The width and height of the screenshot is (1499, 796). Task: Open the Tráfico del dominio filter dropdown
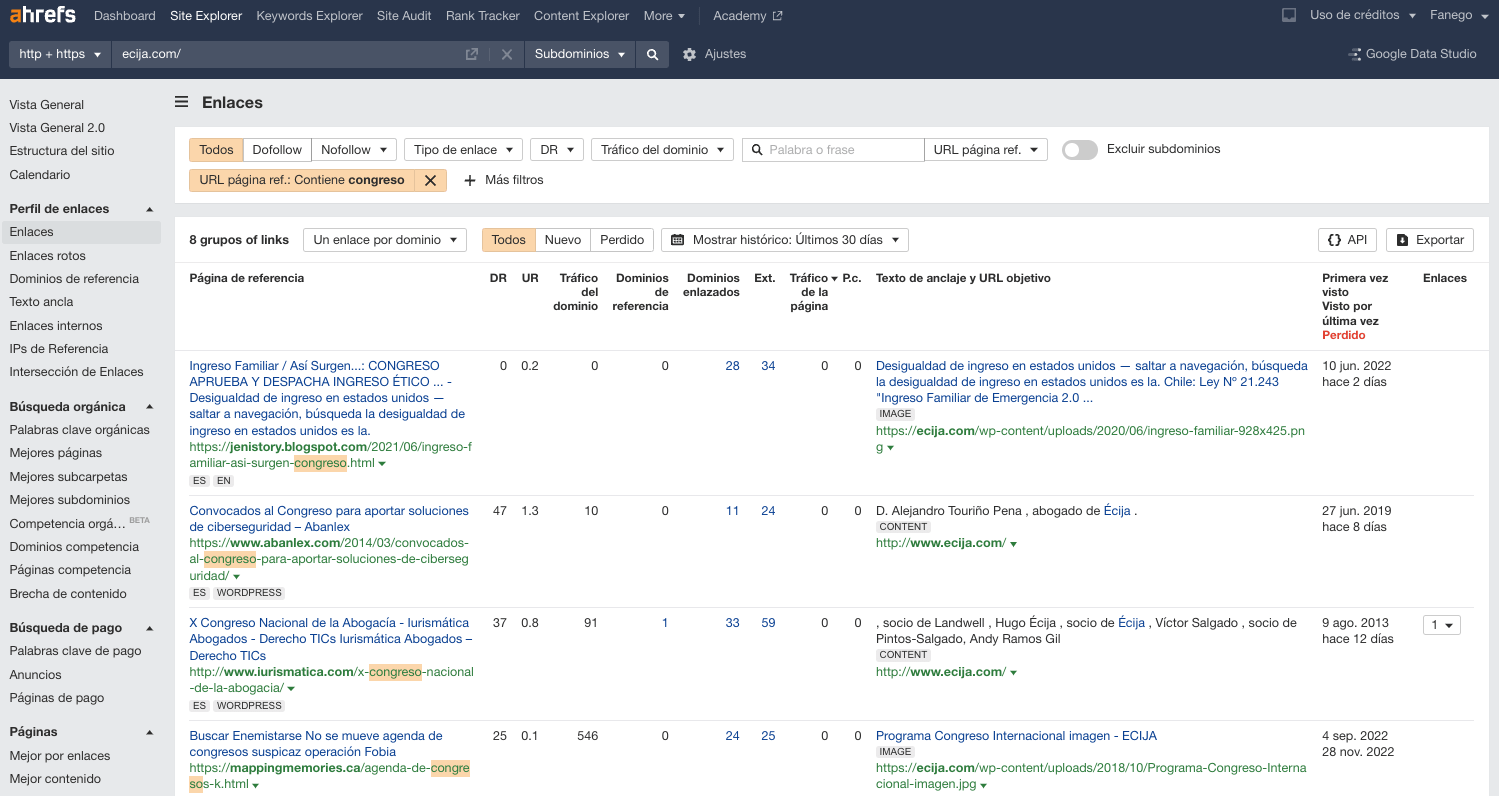(661, 149)
